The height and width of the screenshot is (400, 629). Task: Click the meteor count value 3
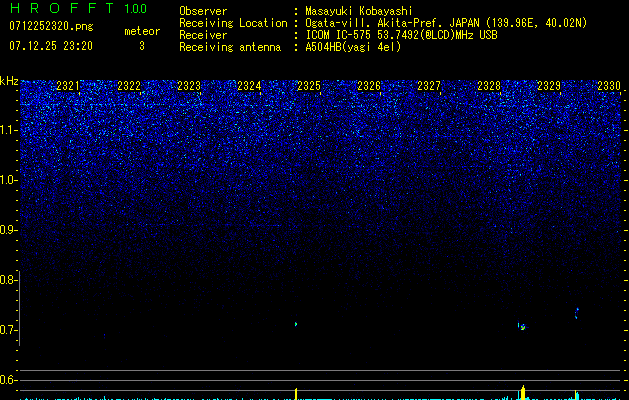[x=142, y=46]
